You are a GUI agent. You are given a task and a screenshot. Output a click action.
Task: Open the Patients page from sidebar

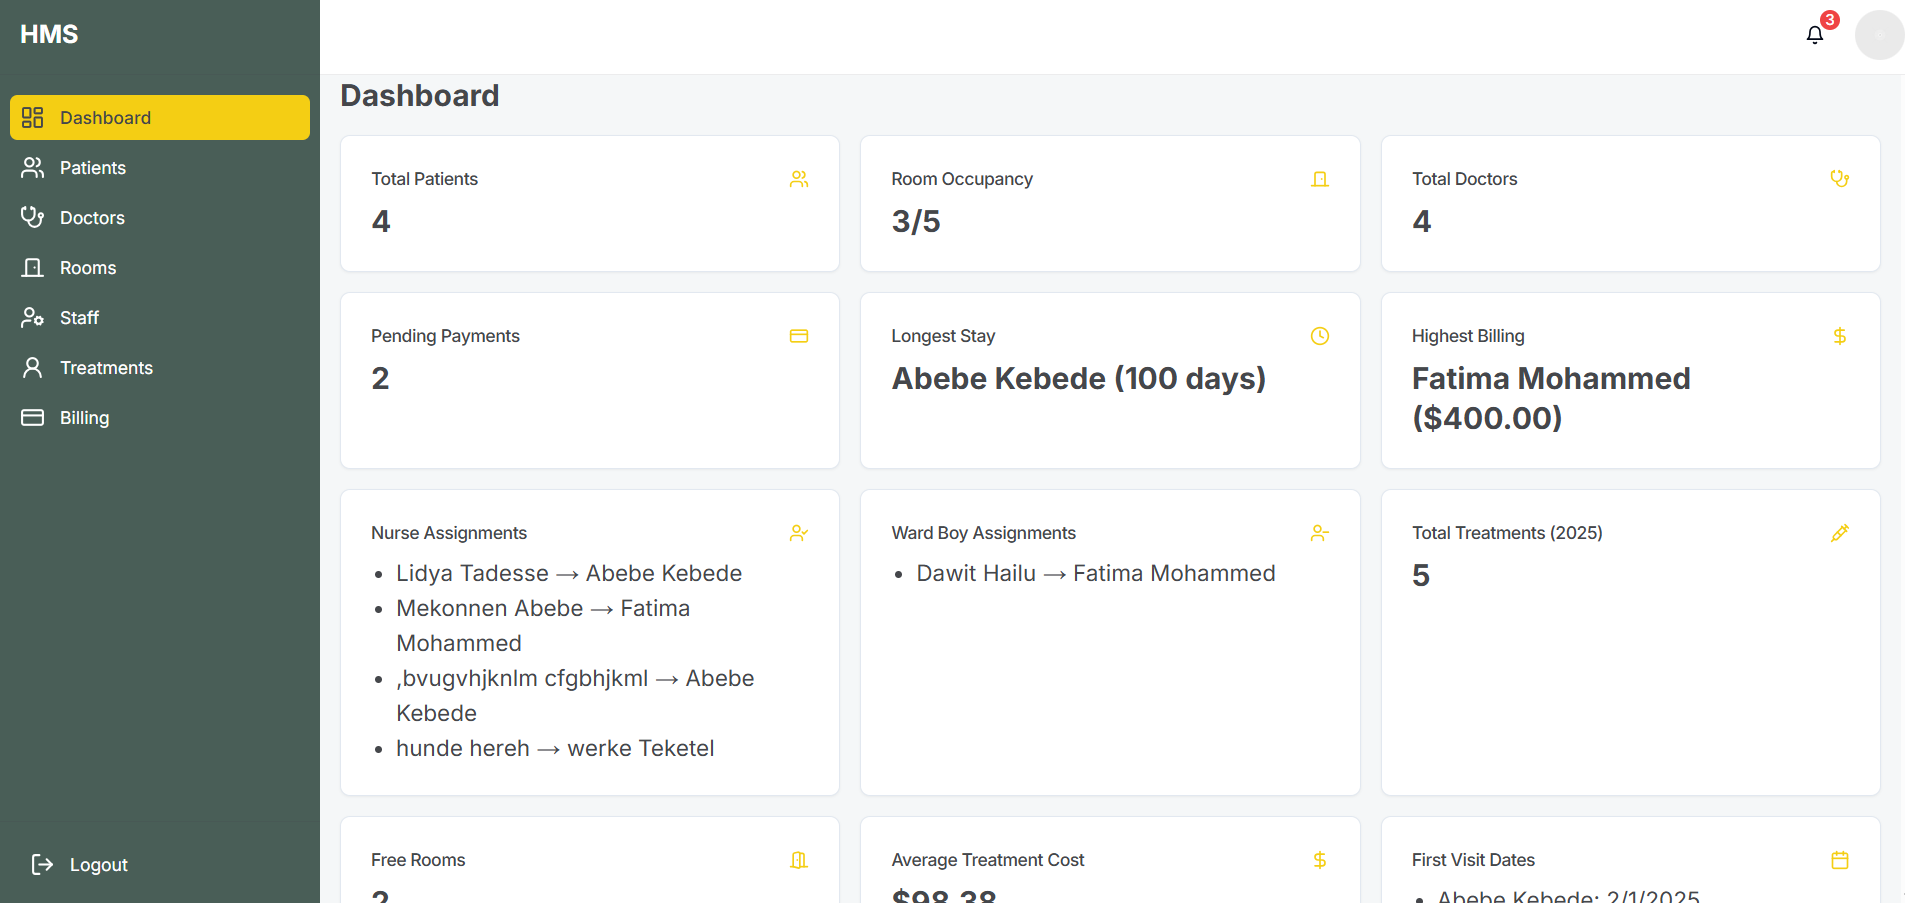tap(92, 168)
